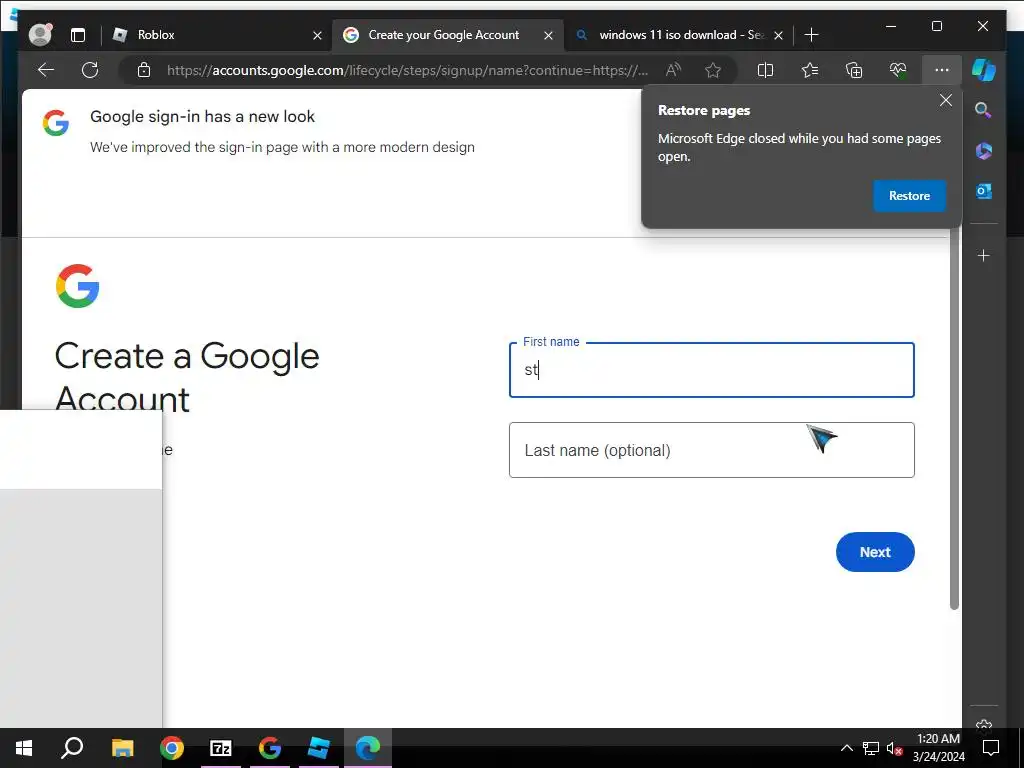Screen dimensions: 1024x768
Task: Focus the First name field
Action: click(x=711, y=370)
